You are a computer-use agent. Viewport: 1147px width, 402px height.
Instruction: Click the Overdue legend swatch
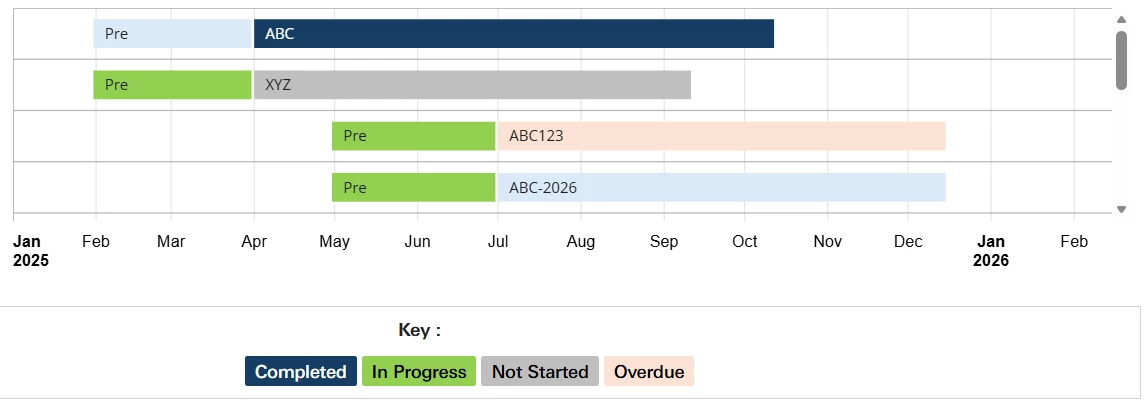click(649, 371)
